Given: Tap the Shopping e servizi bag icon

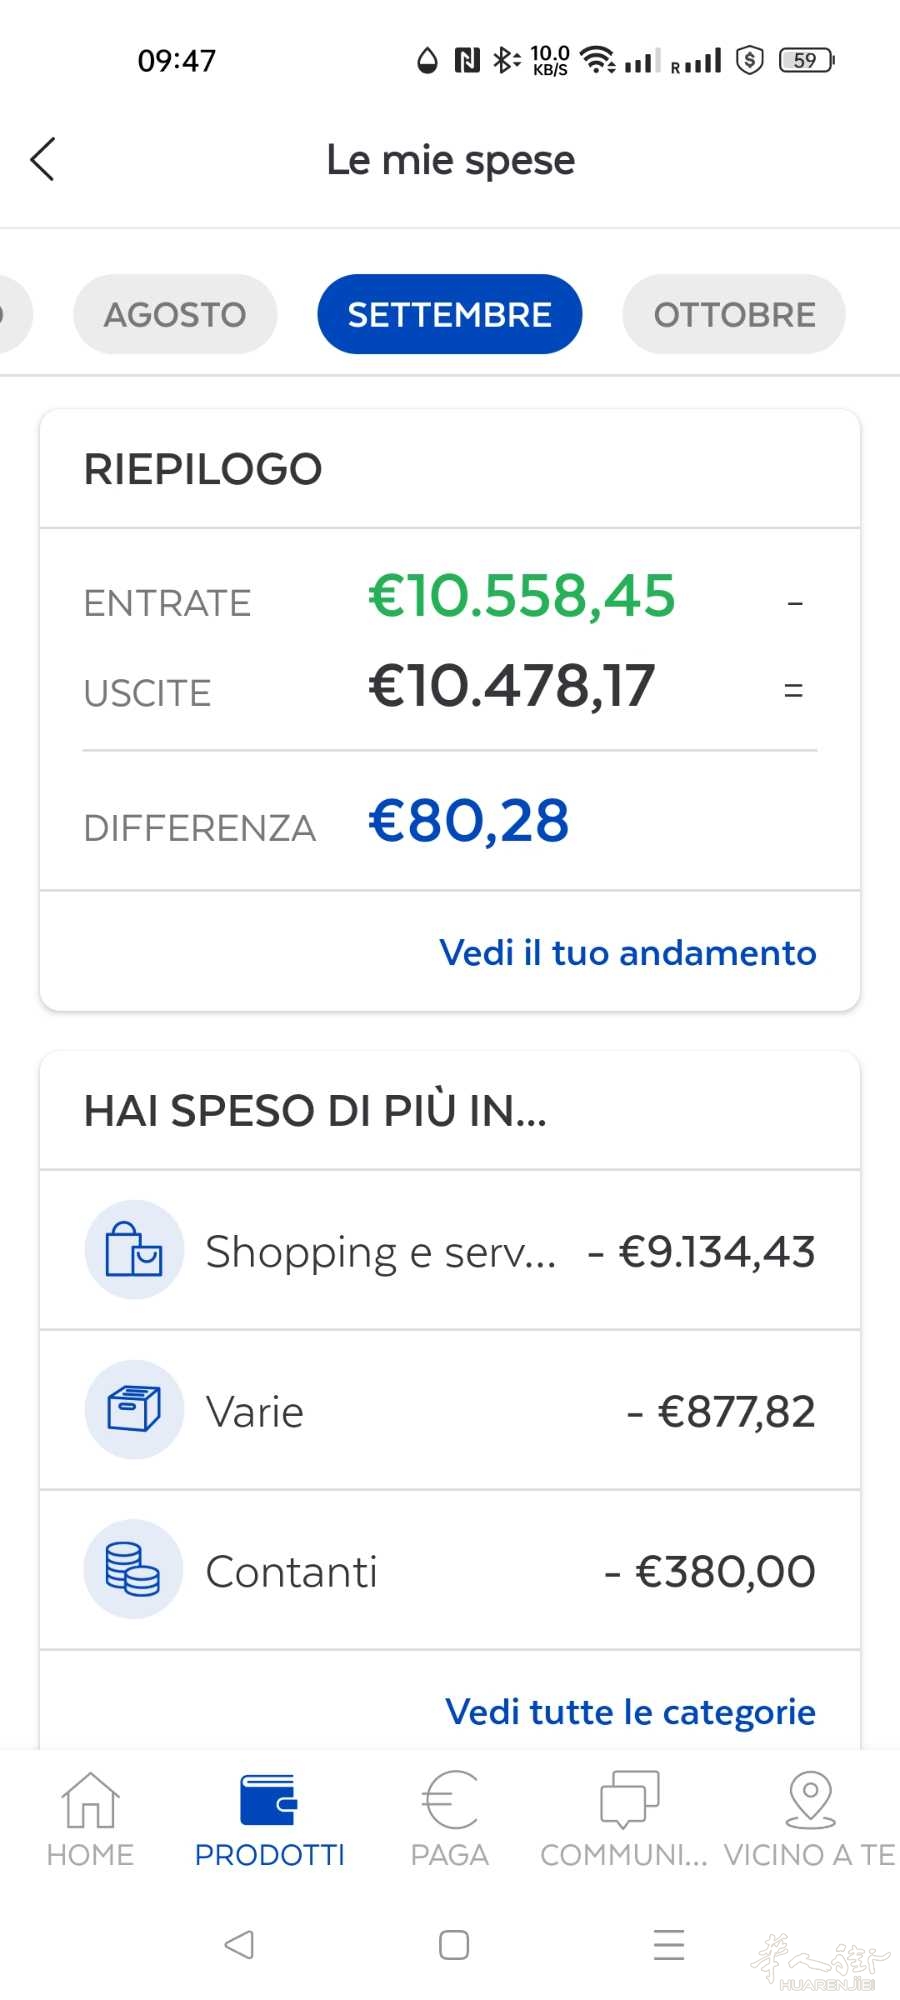Looking at the screenshot, I should 134,1249.
